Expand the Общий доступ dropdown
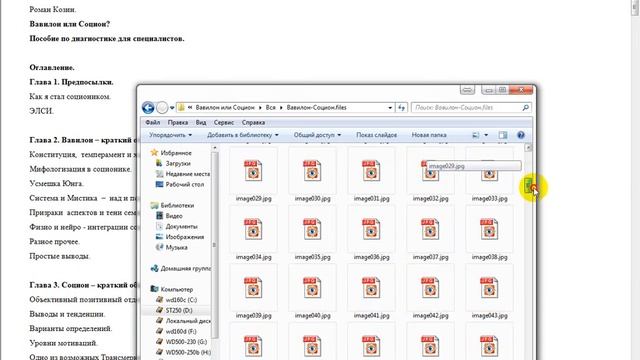The image size is (640, 360). point(317,135)
